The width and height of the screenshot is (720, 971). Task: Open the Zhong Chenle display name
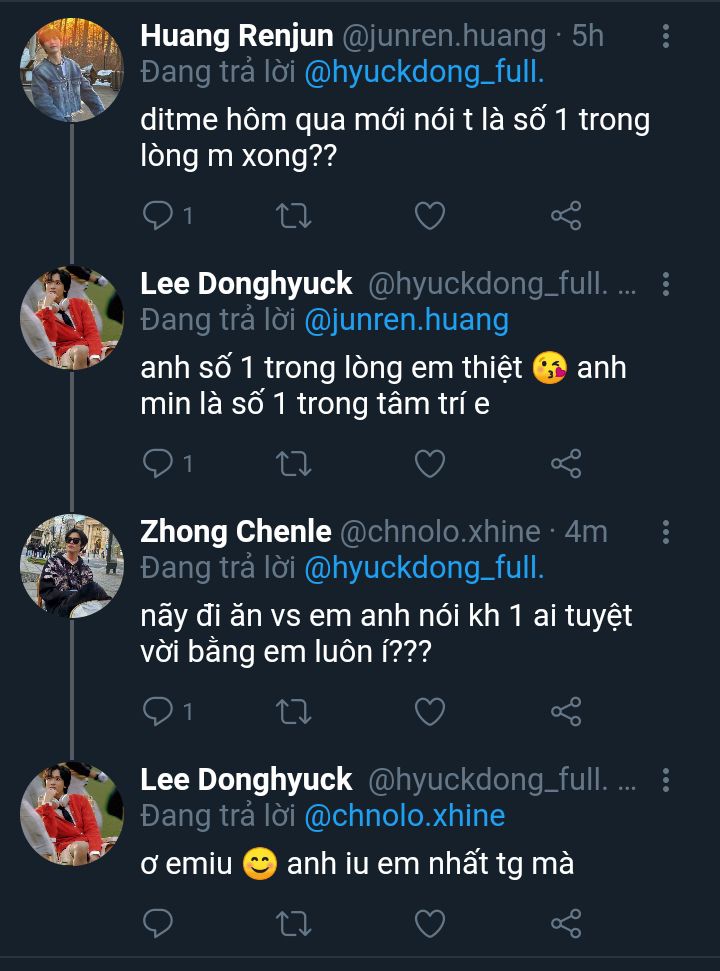236,532
